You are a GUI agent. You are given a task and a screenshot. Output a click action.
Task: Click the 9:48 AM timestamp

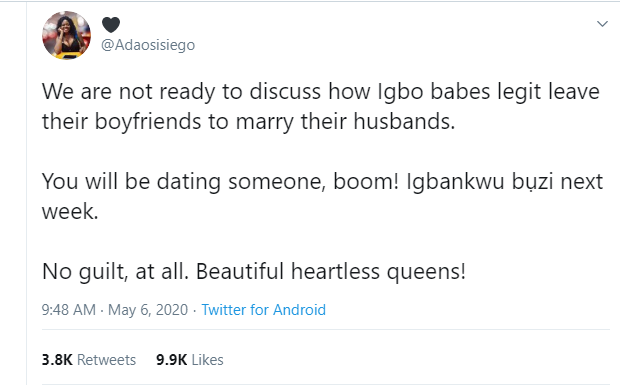pyautogui.click(x=69, y=310)
